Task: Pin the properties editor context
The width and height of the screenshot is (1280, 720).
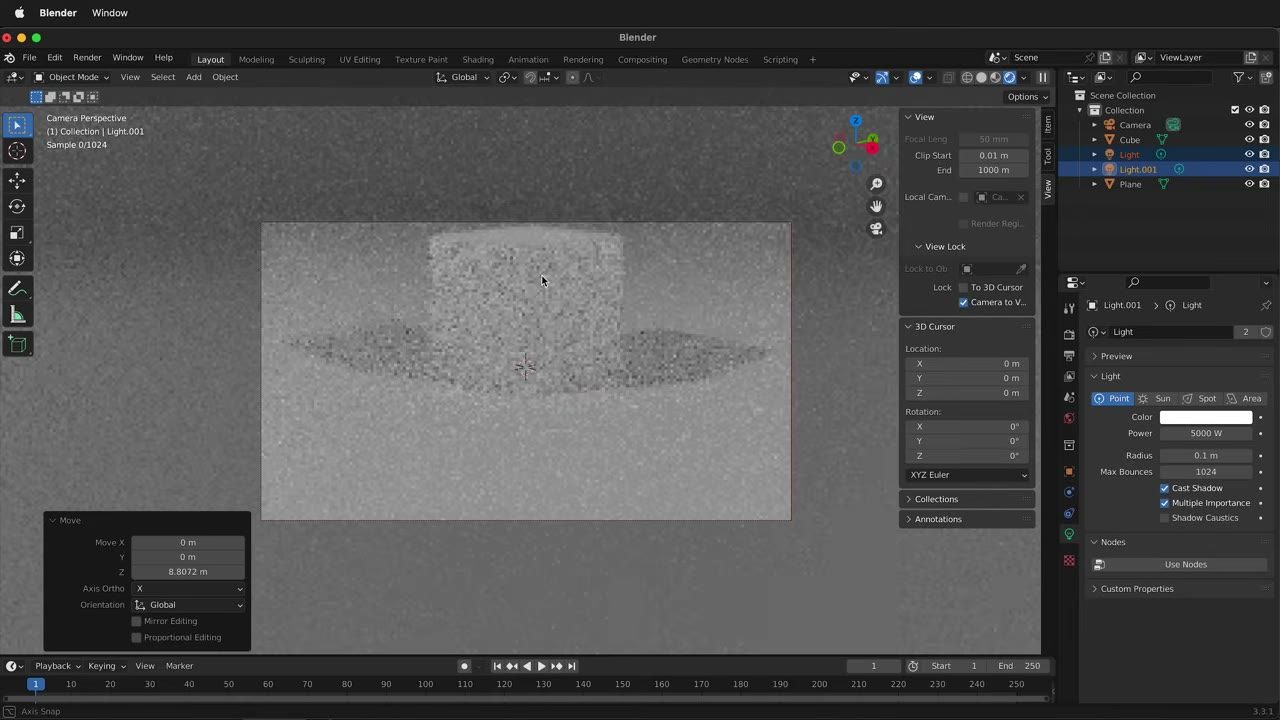Action: pyautogui.click(x=1266, y=305)
